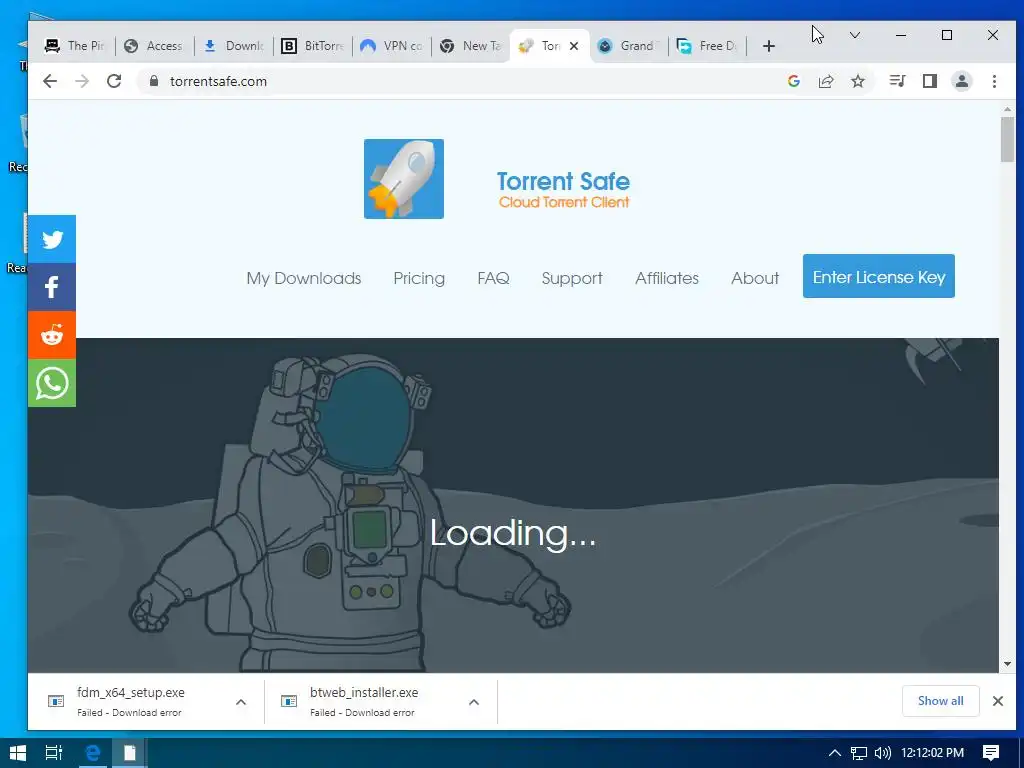Switch to the Download tab
This screenshot has width=1024, height=768.
point(233,46)
